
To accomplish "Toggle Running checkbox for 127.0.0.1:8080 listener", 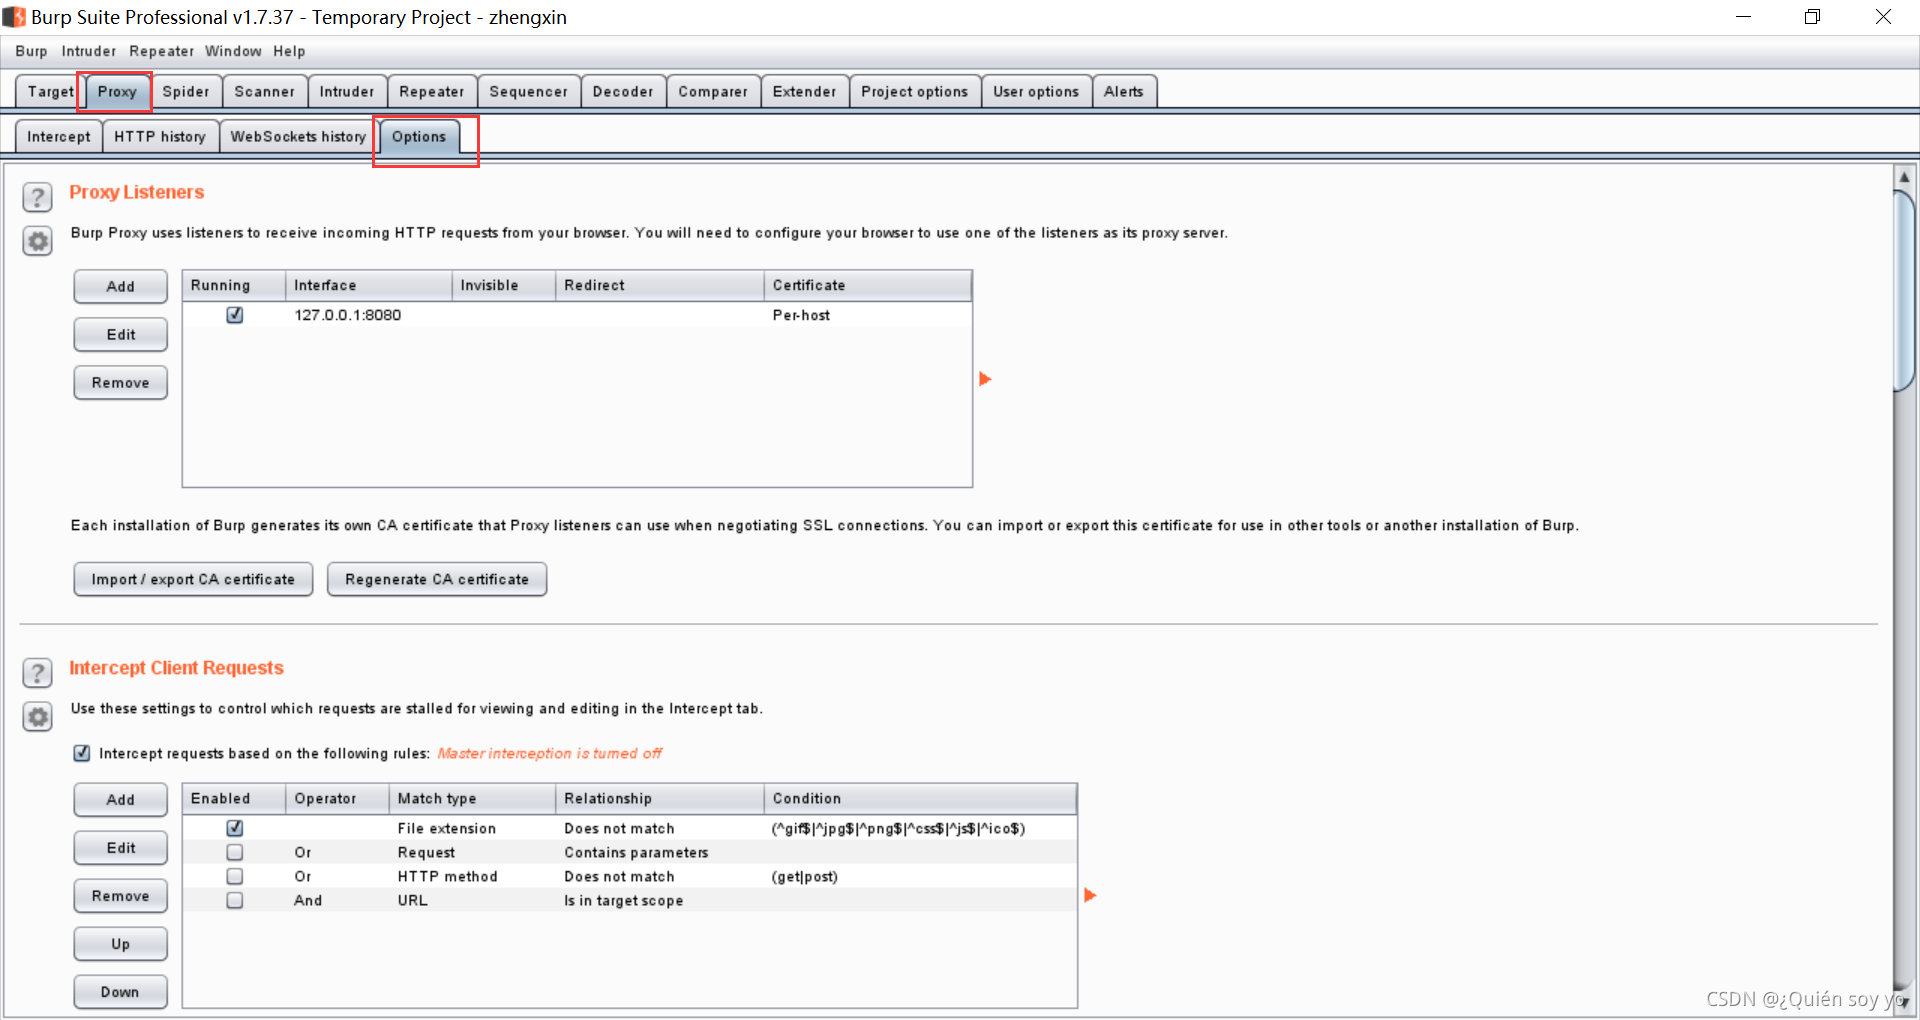I will (x=235, y=315).
